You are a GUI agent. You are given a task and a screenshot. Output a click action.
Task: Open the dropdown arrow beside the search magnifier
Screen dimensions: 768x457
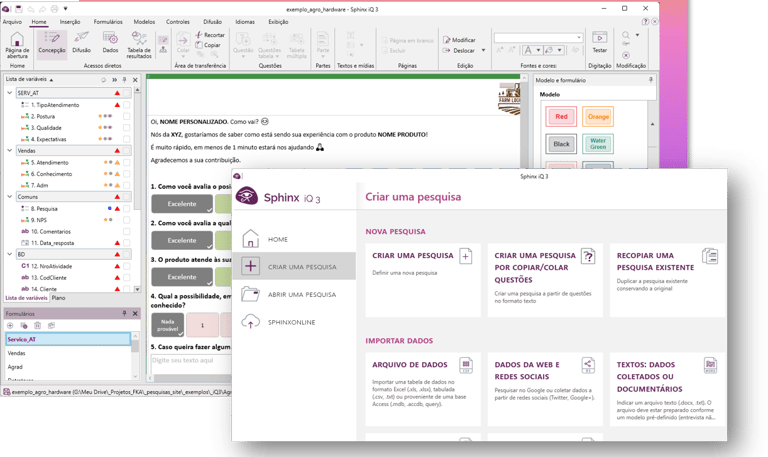637,35
